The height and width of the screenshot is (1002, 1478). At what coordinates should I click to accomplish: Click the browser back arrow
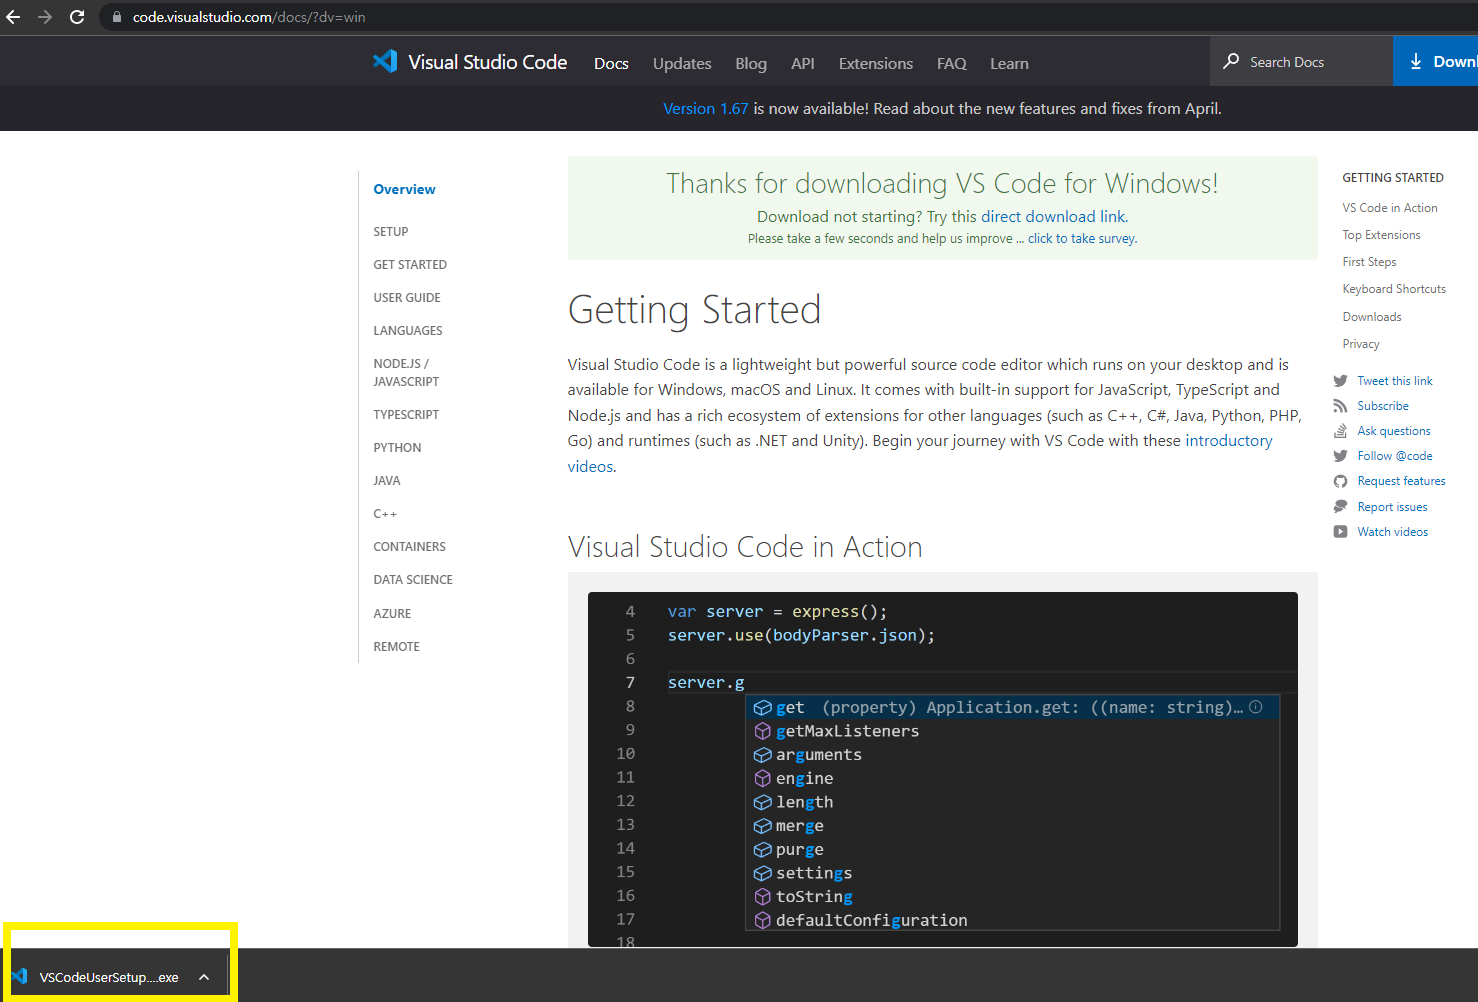13,17
